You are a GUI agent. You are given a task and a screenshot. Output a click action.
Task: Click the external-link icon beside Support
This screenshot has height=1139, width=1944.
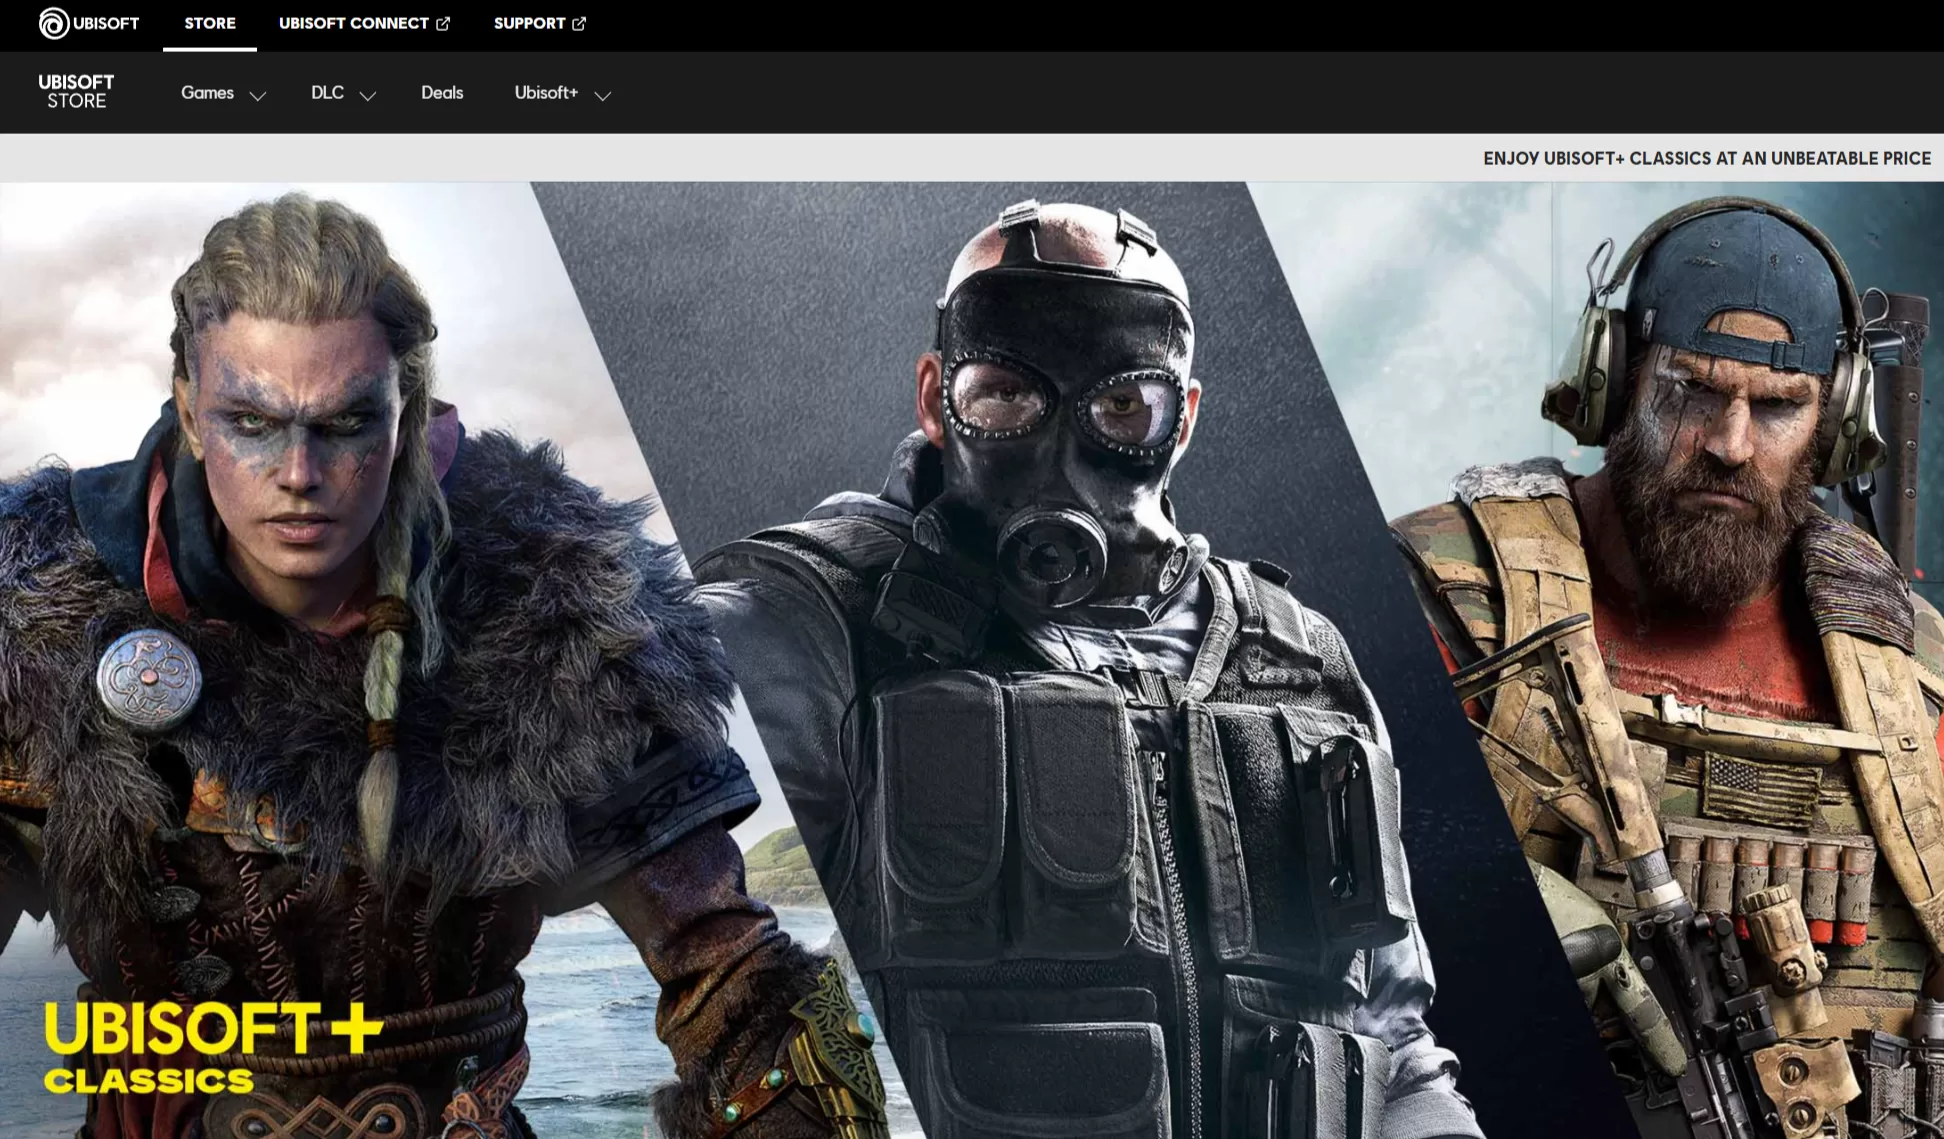579,23
